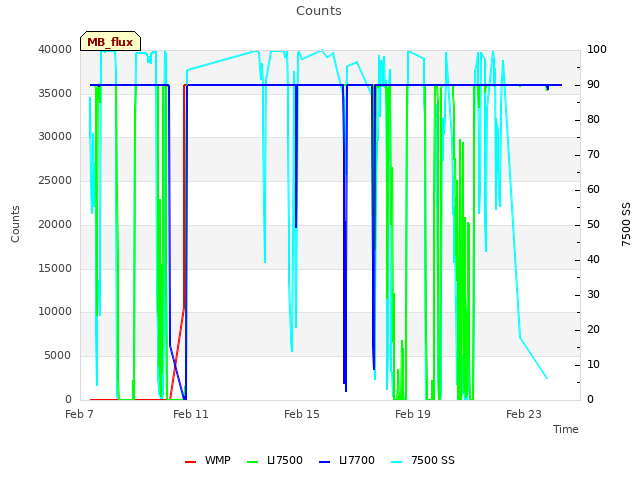Click the left Counts axis title

(15, 224)
